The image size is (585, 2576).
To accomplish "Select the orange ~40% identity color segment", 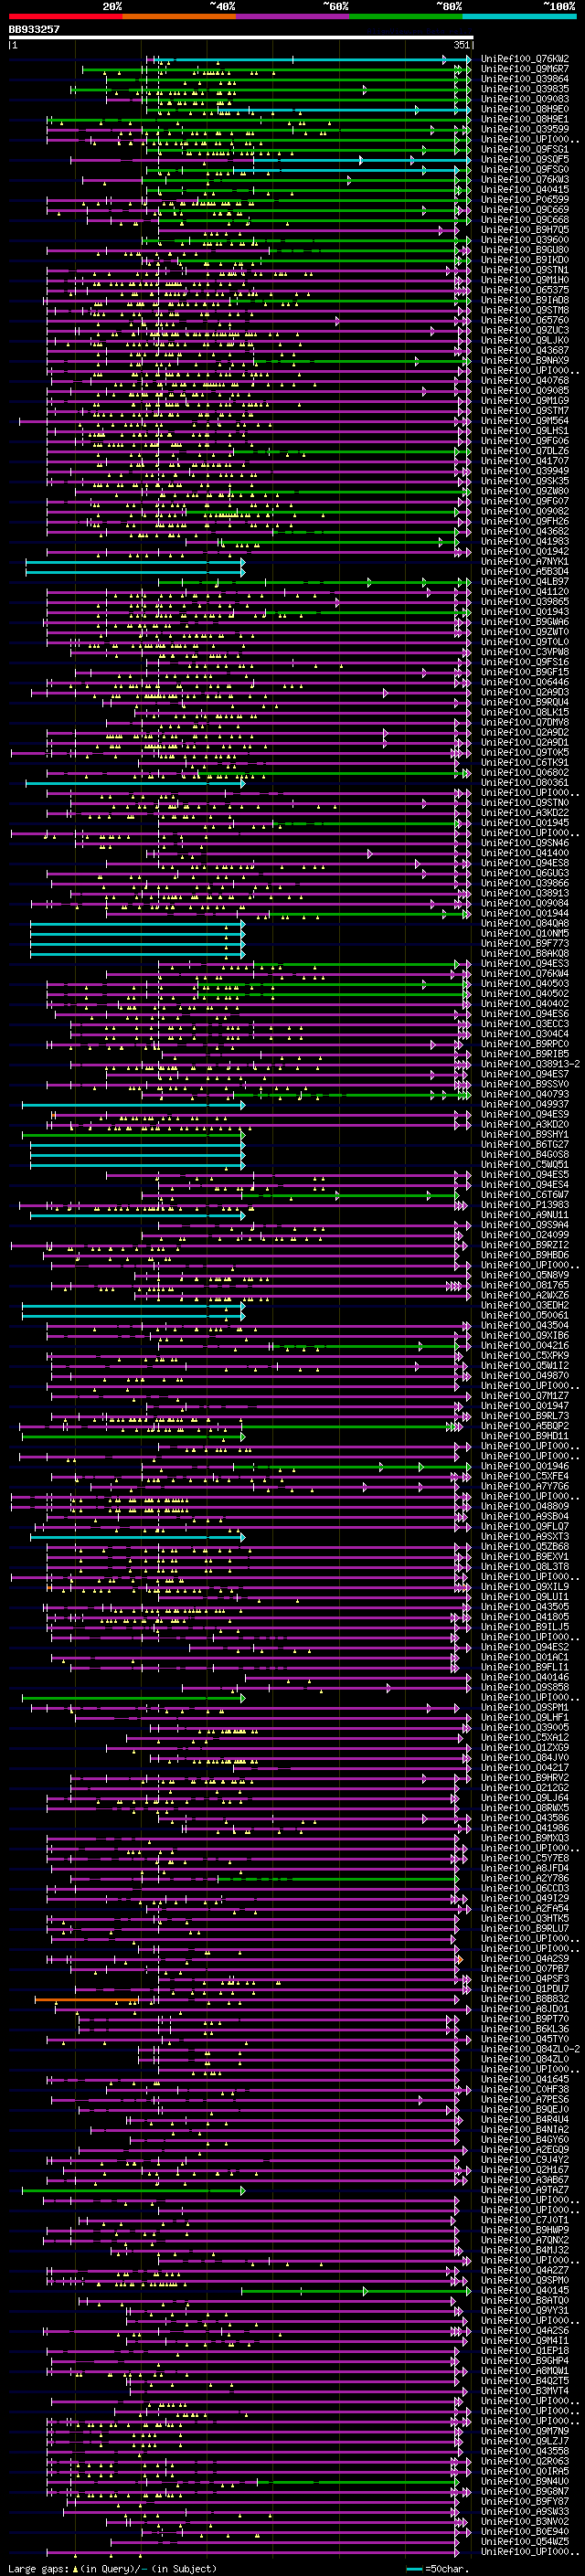I will click(179, 16).
